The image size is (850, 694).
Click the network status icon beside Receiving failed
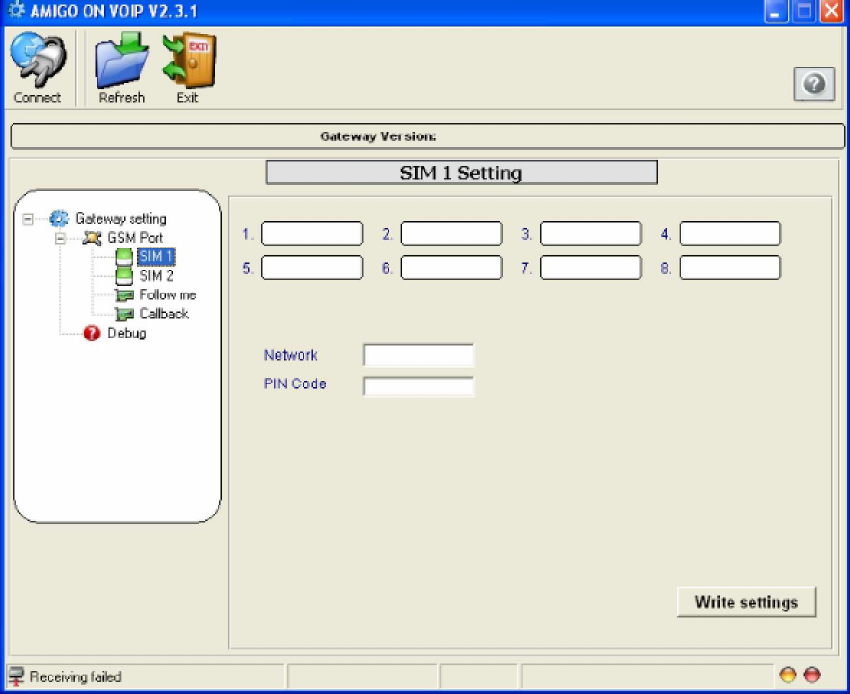pos(16,676)
